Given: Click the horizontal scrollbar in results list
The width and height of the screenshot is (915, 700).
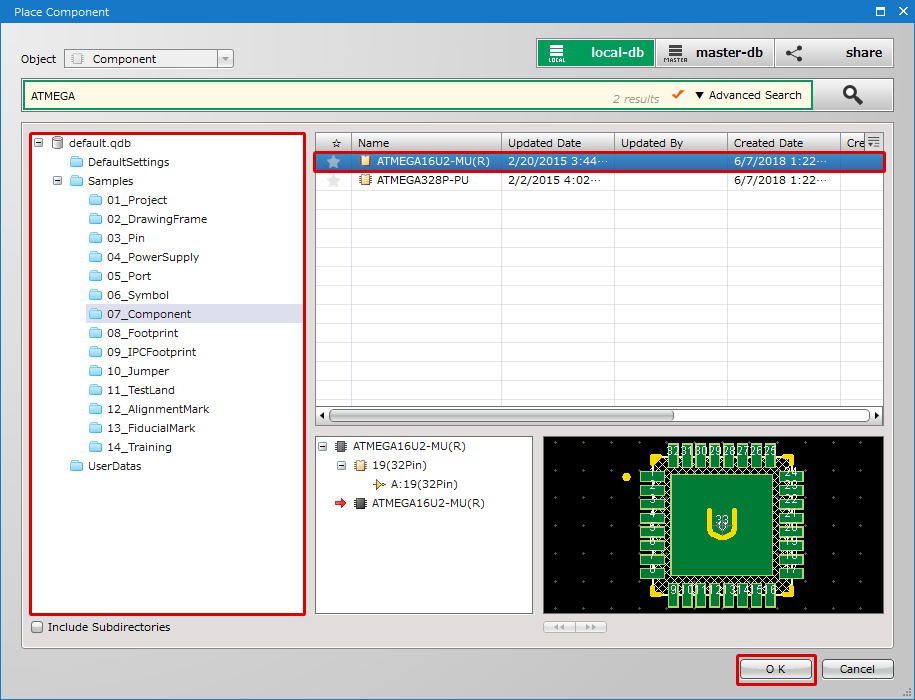Looking at the screenshot, I should pyautogui.click(x=500, y=415).
